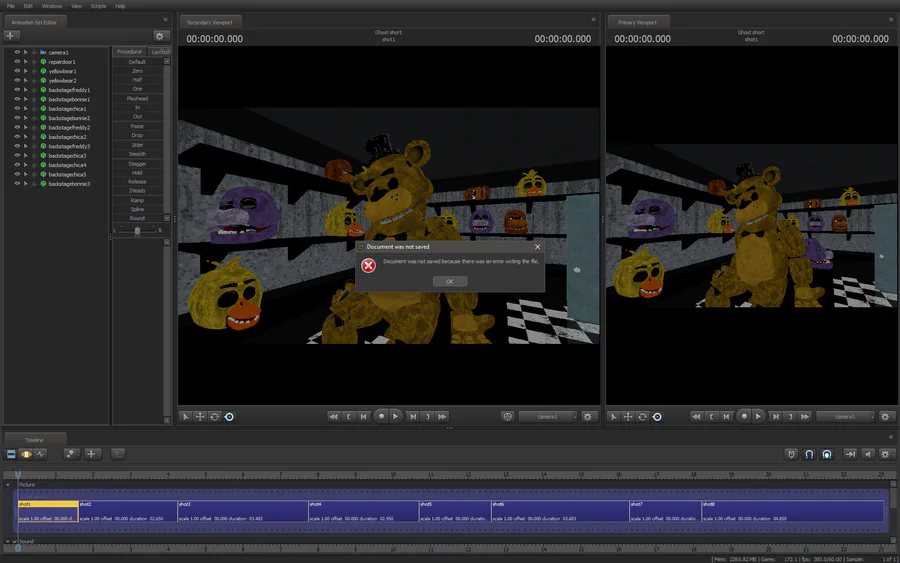900x563 pixels.
Task: Expand the yellowbear2 tree item arrow
Action: (x=26, y=80)
